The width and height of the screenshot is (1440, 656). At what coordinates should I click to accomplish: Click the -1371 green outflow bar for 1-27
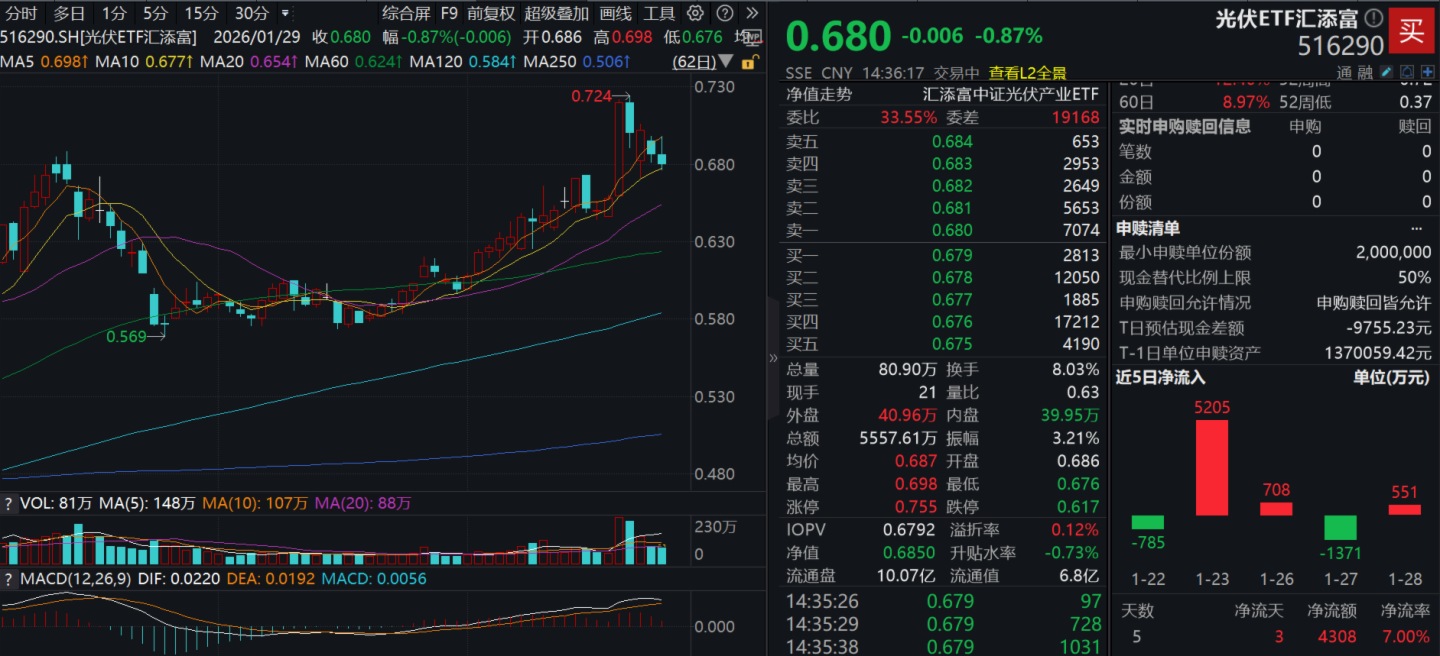pos(1340,528)
